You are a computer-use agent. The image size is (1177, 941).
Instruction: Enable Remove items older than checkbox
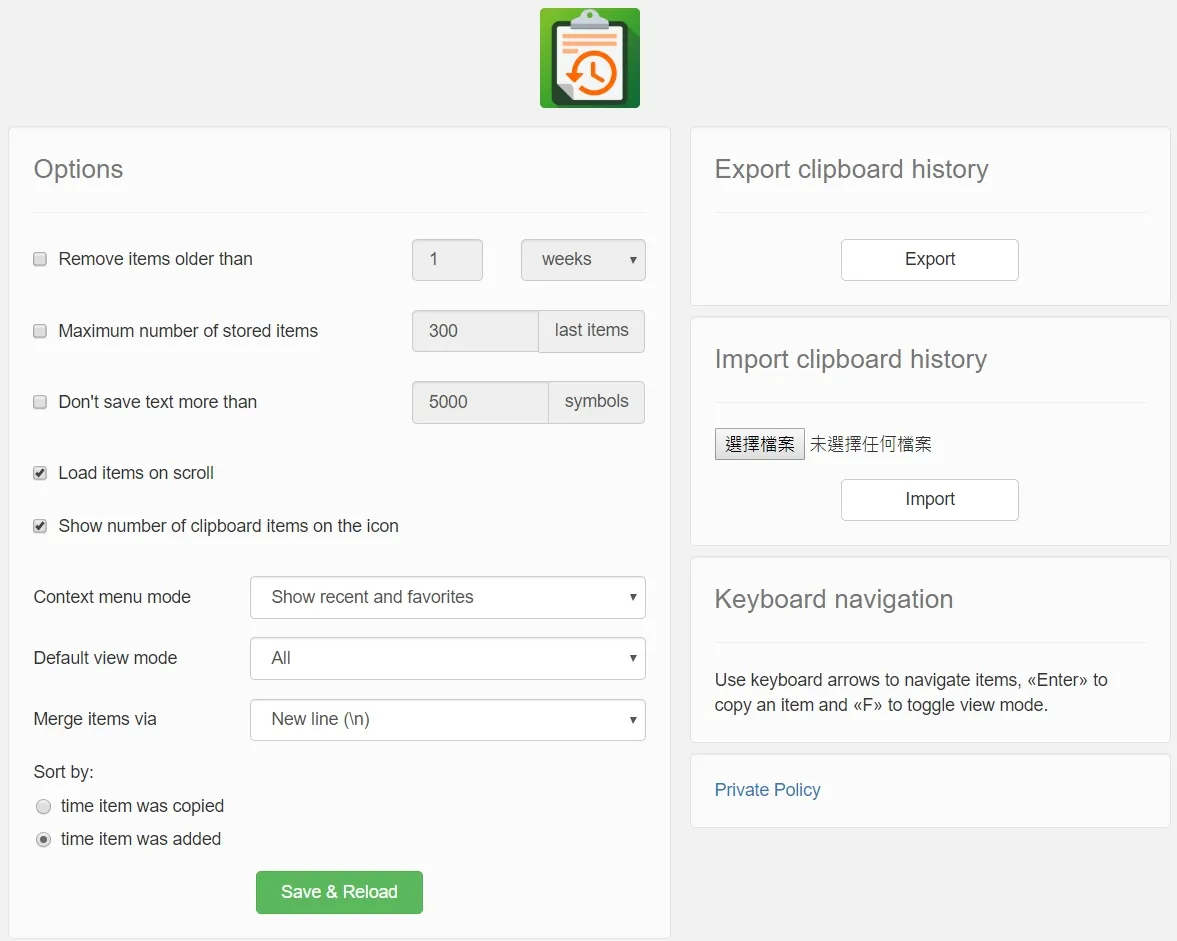pos(41,259)
